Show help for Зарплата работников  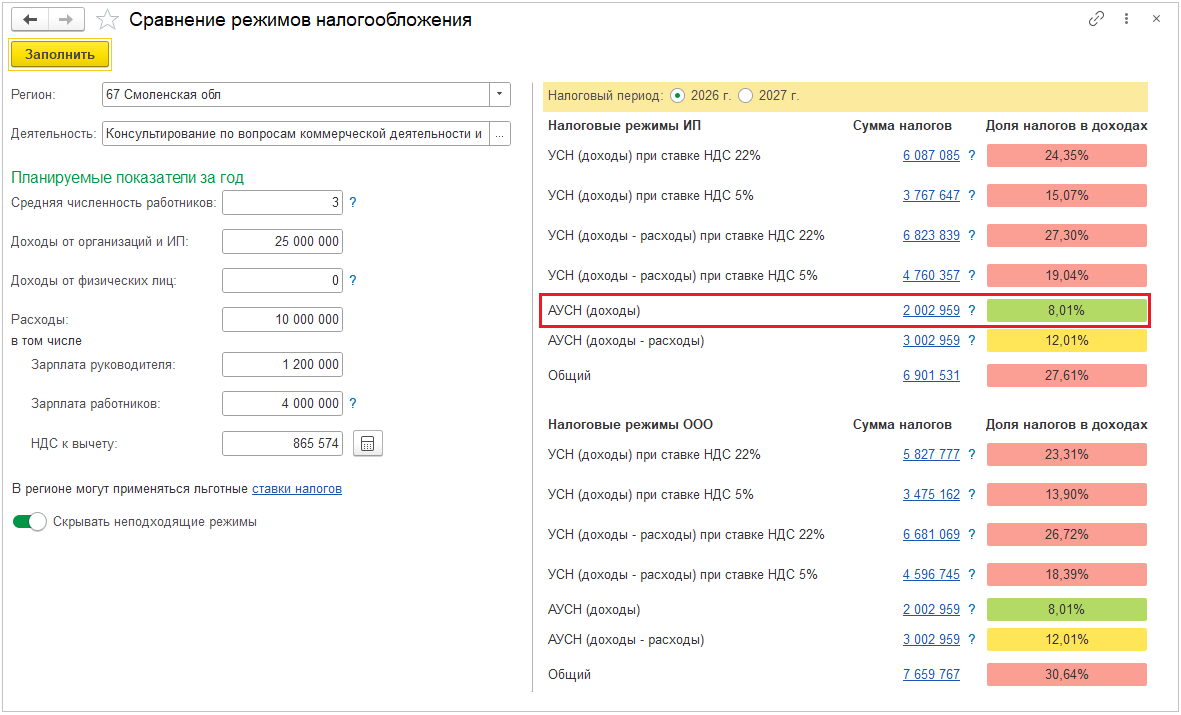[x=352, y=404]
